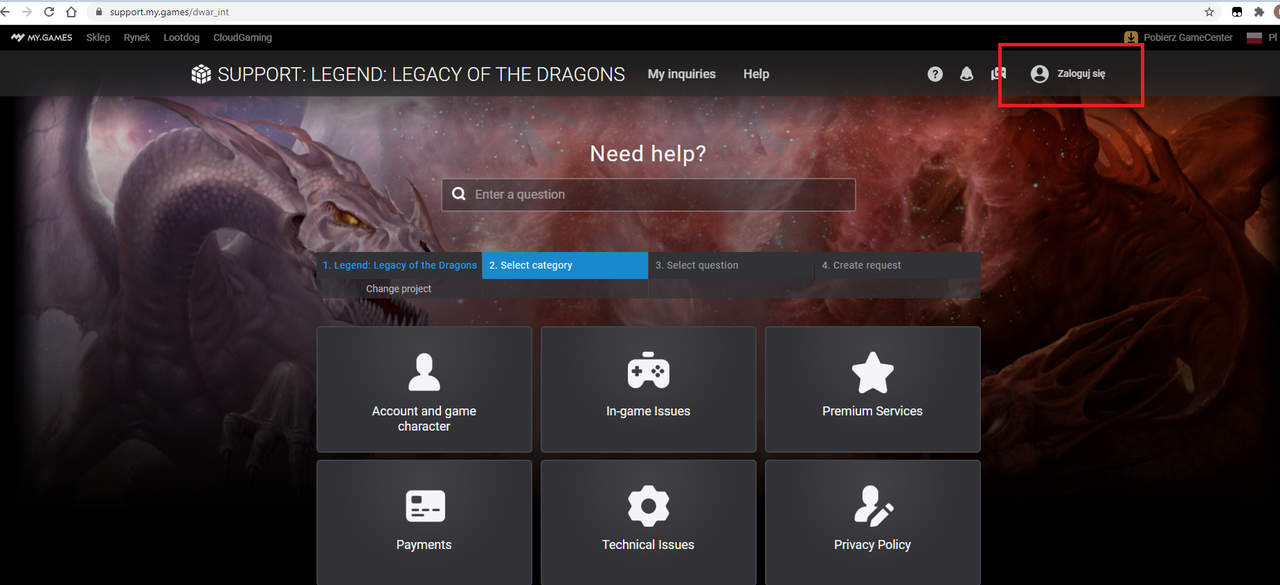The width and height of the screenshot is (1280, 585).
Task: Select the 2. Select category step
Action: tap(565, 265)
